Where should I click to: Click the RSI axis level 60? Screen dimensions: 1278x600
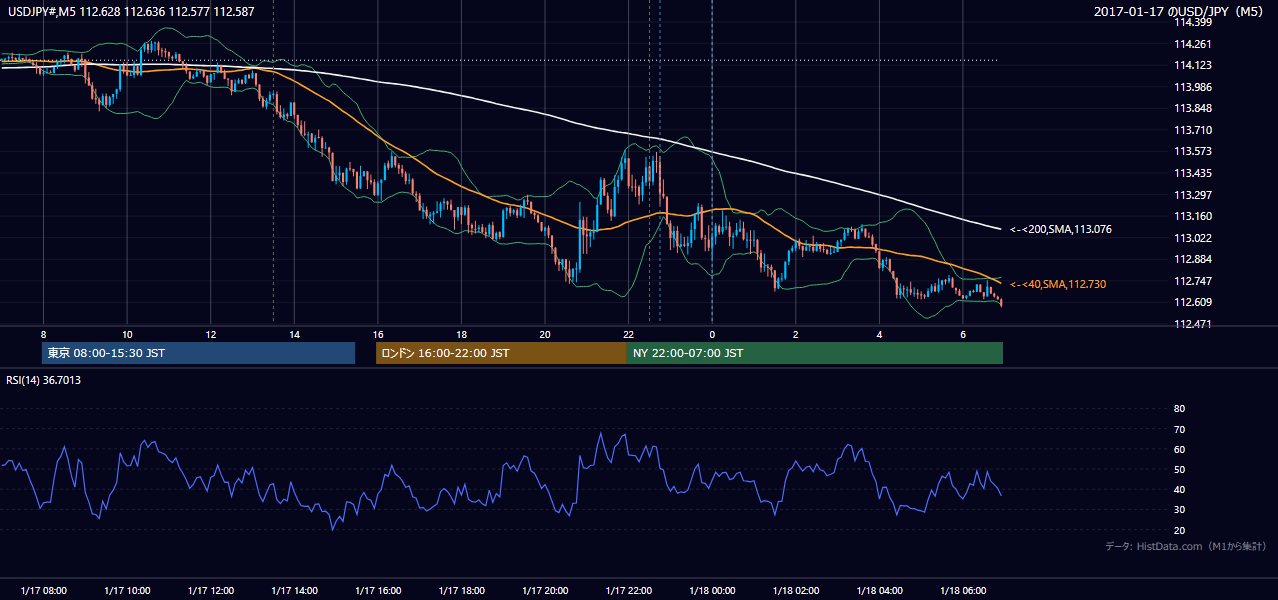tap(1179, 449)
